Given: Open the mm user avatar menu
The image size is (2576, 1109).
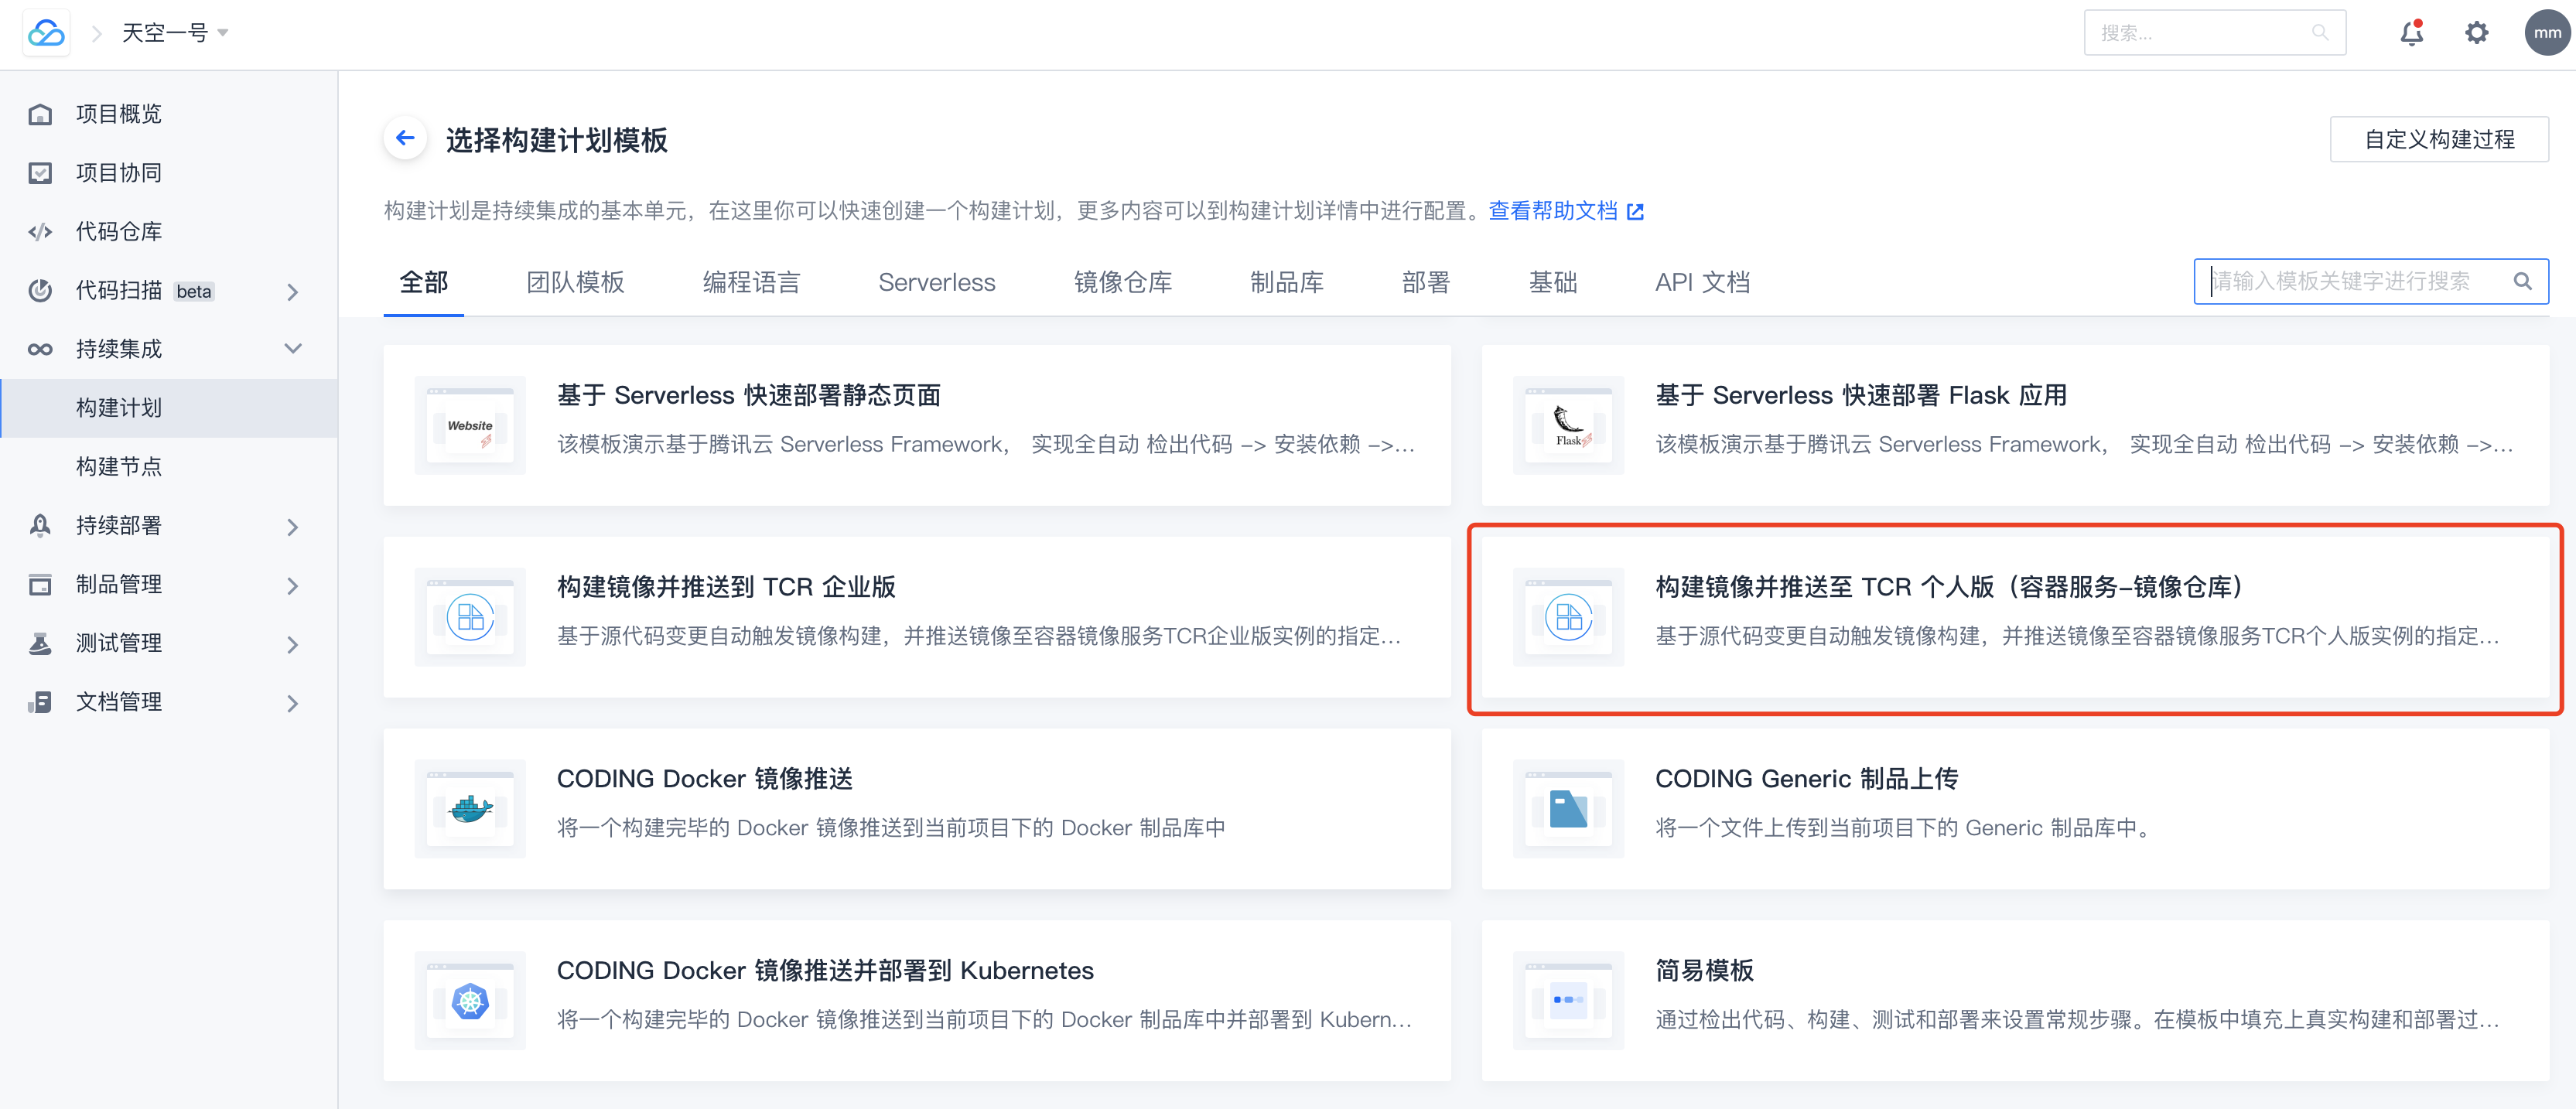Looking at the screenshot, I should point(2547,33).
